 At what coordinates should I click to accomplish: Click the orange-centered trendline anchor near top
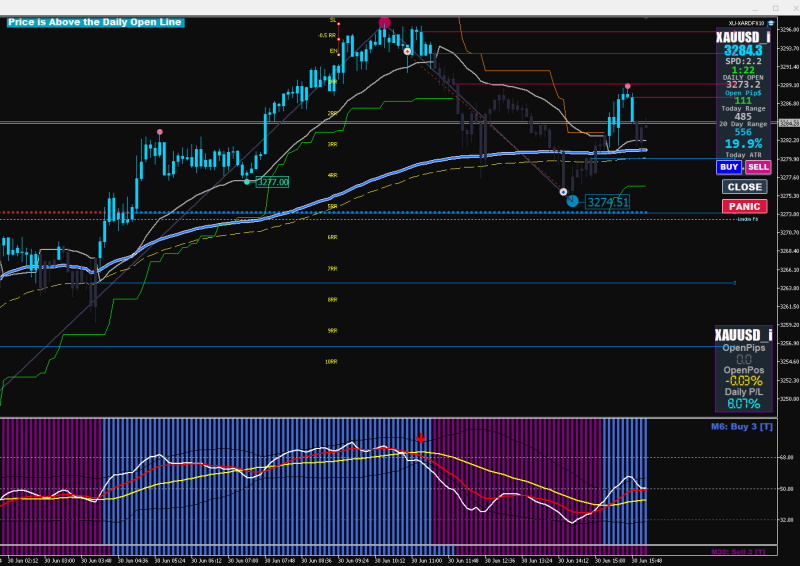(x=407, y=52)
